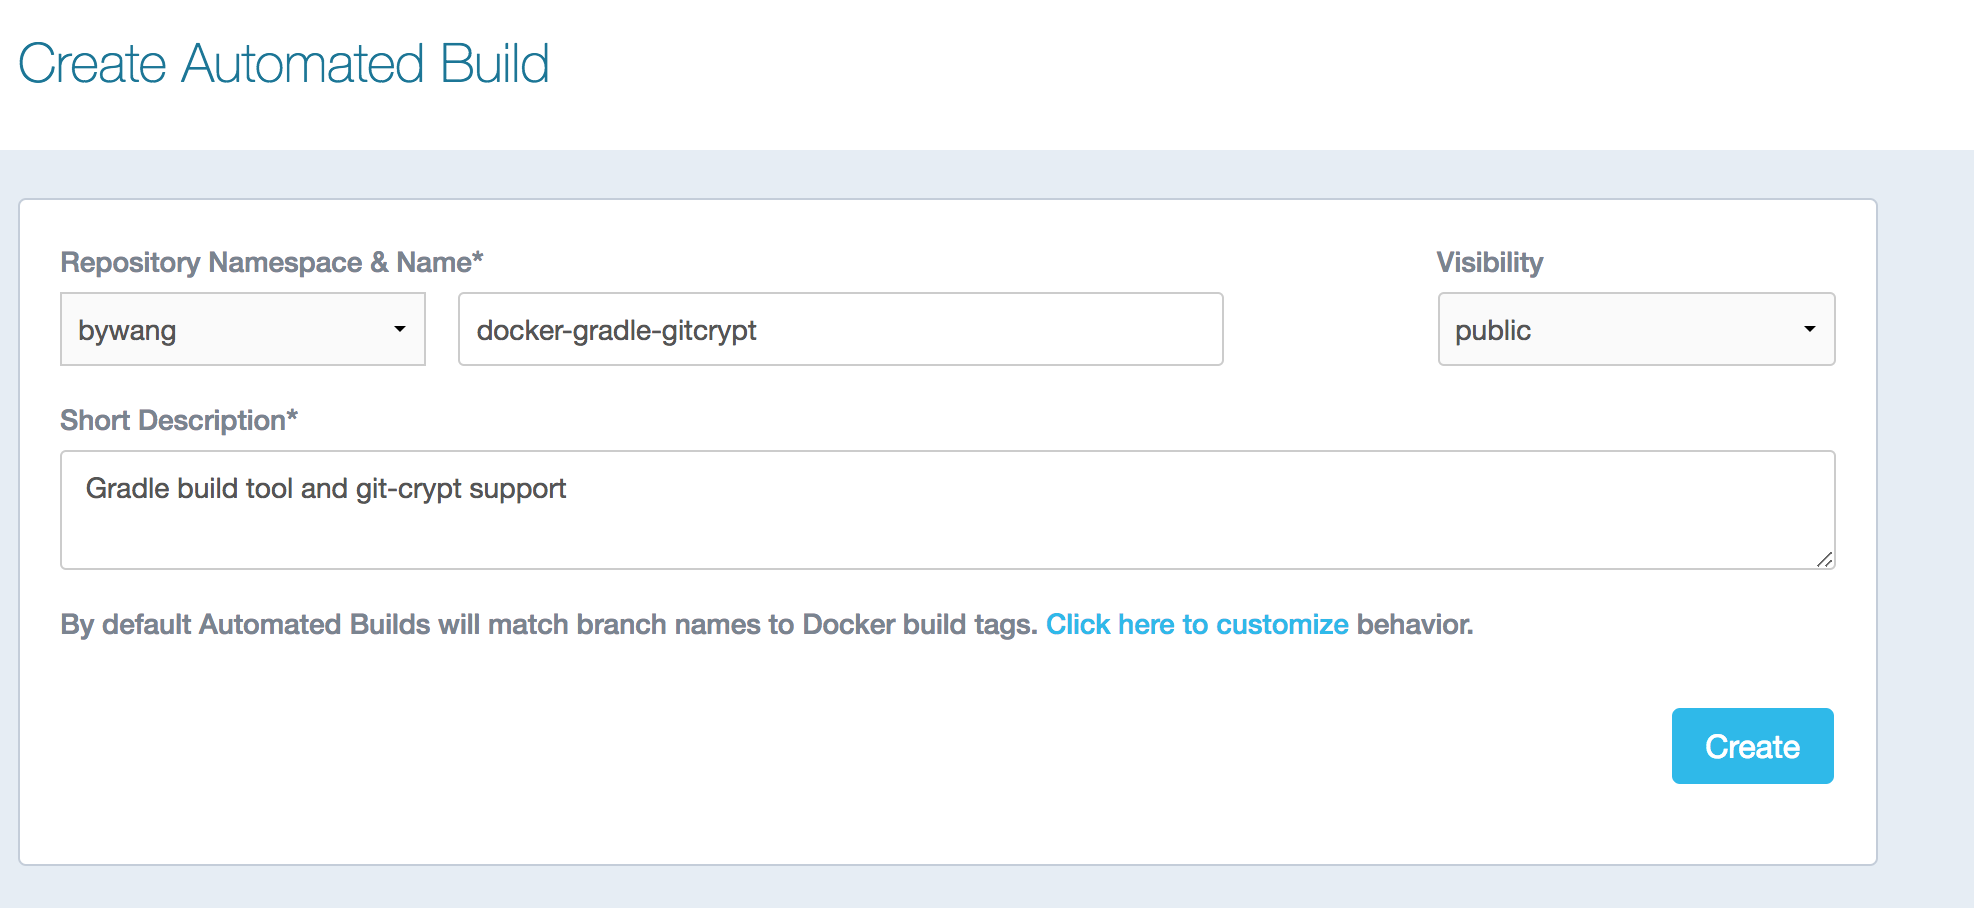Viewport: 1974px width, 908px height.
Task: Open the Click here to customize link
Action: click(x=1196, y=624)
